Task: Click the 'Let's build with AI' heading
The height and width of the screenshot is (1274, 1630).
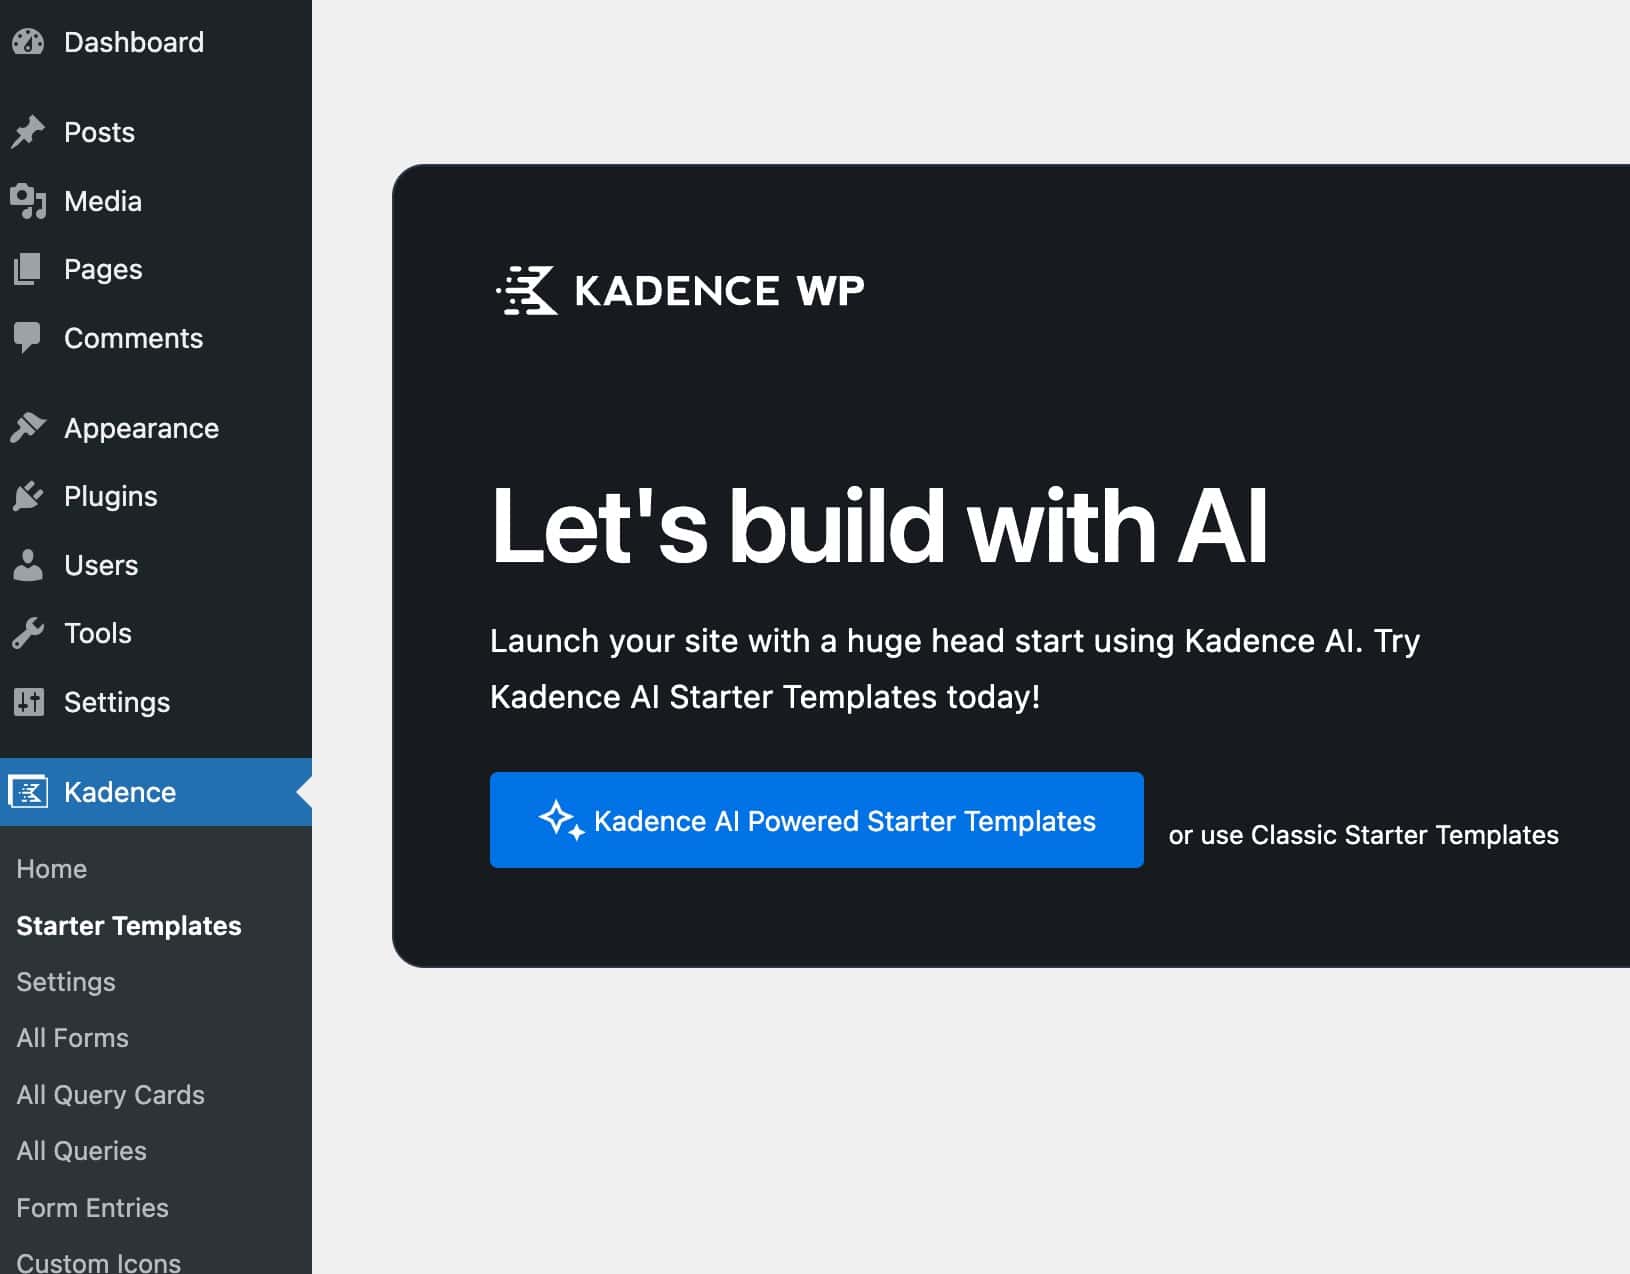Action: (880, 526)
